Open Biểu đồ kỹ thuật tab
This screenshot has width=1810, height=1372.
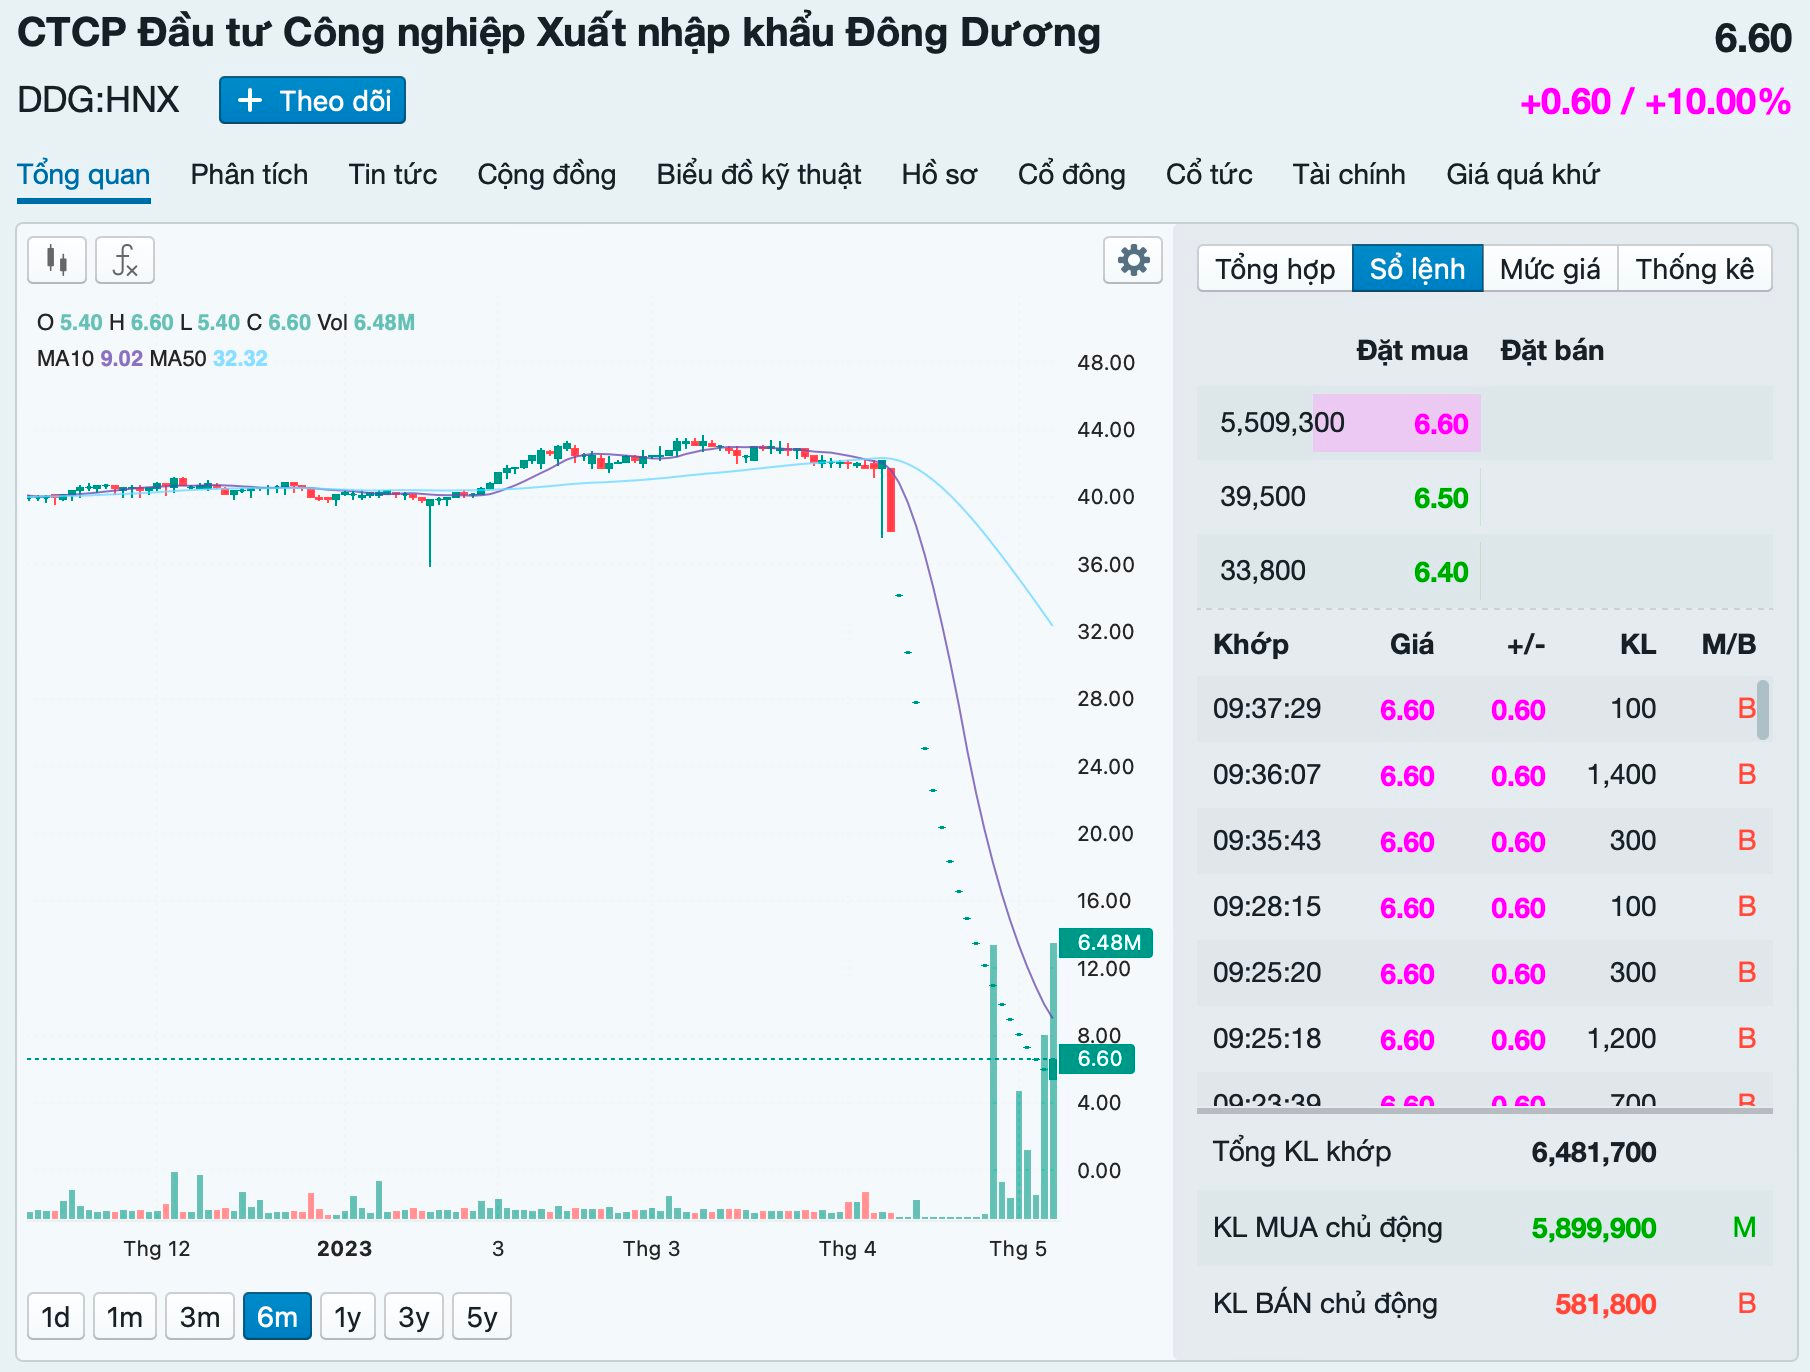(x=759, y=175)
